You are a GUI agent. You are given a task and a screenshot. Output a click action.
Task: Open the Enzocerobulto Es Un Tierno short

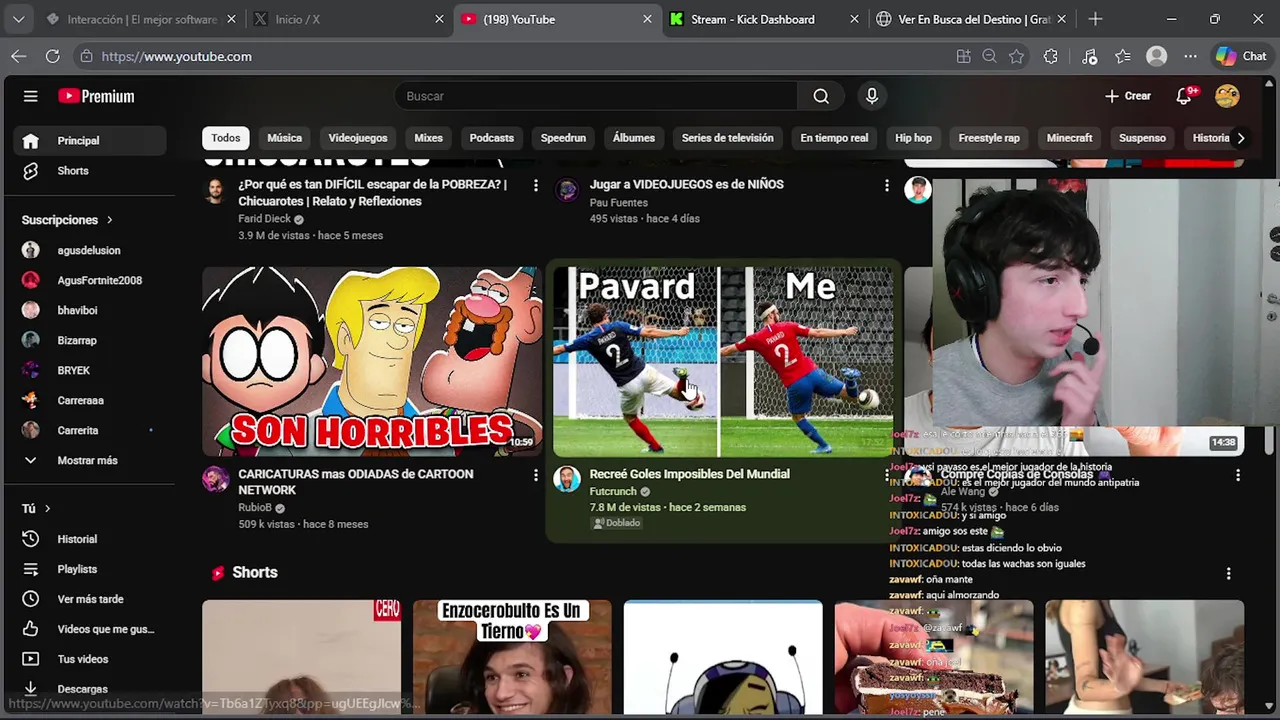click(512, 657)
